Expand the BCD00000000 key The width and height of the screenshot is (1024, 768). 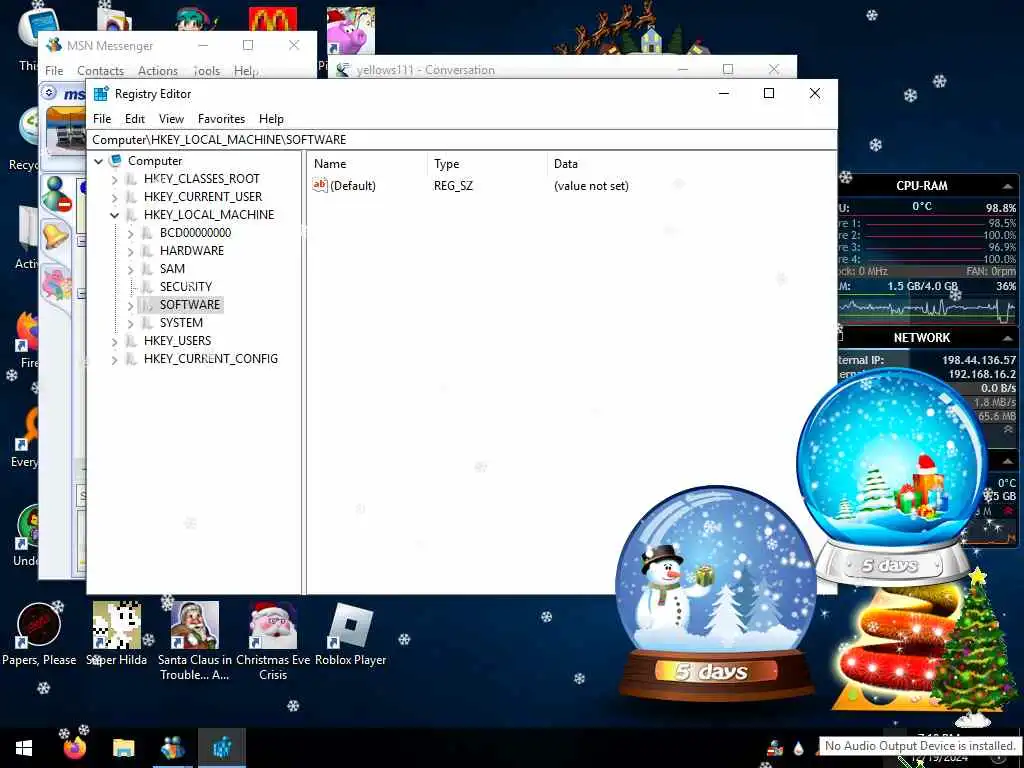coord(131,233)
